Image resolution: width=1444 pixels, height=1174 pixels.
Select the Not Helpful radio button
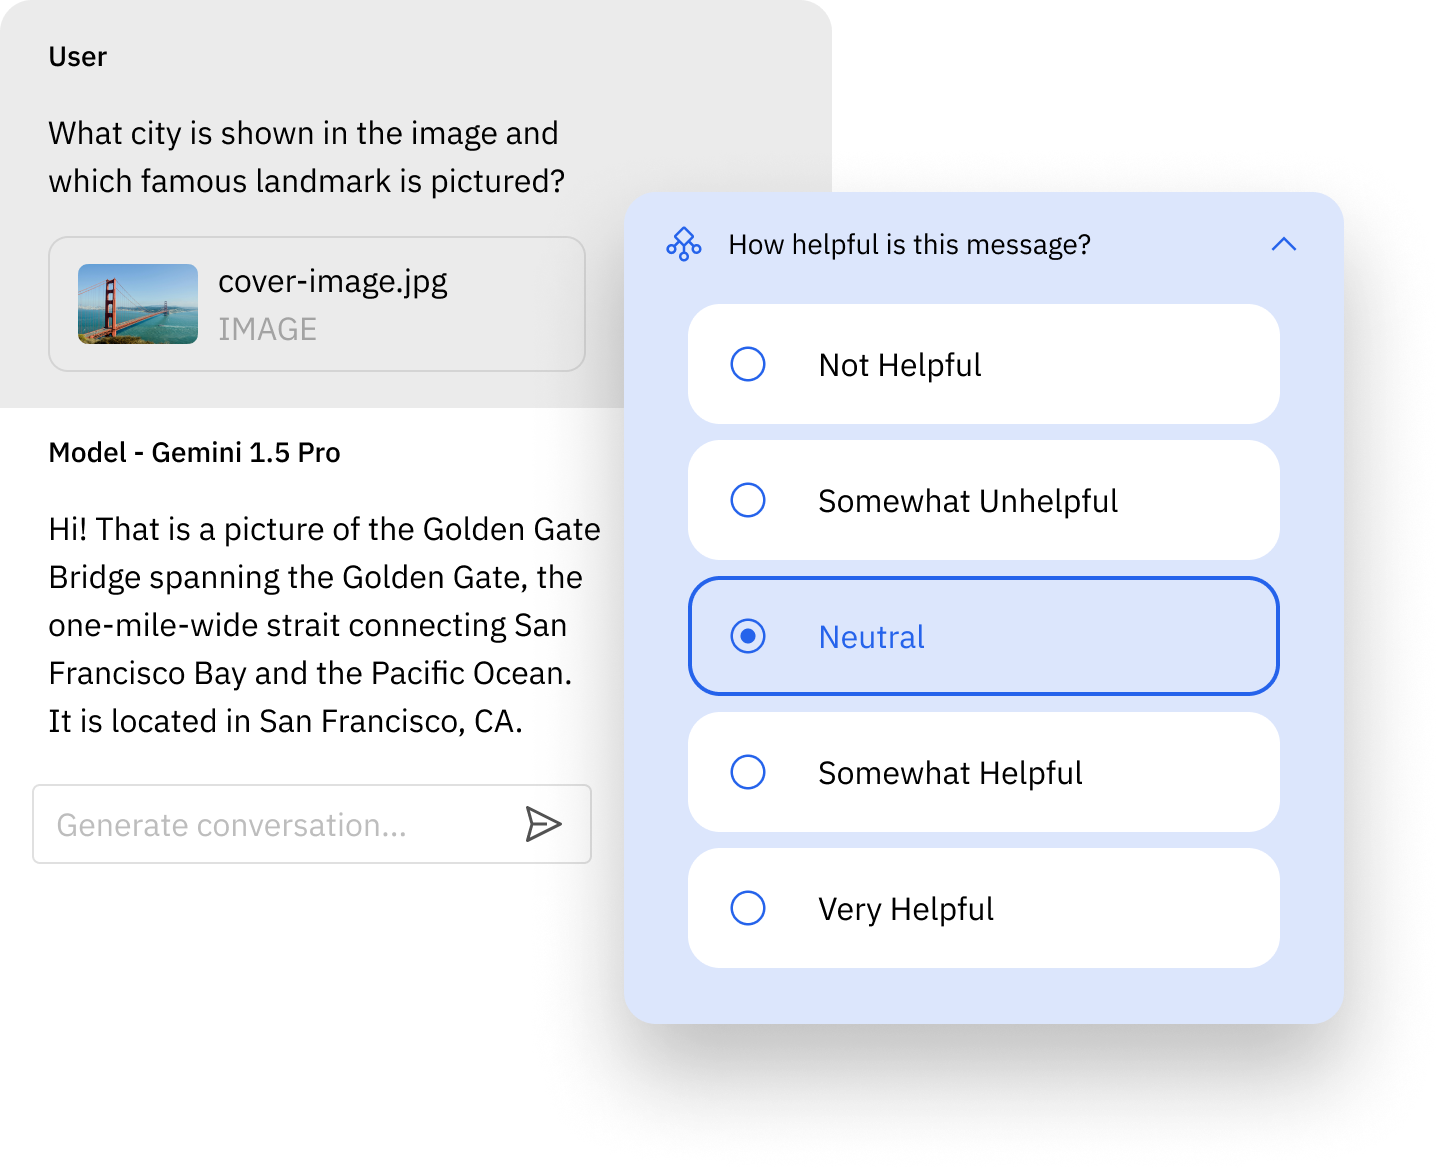coord(748,364)
